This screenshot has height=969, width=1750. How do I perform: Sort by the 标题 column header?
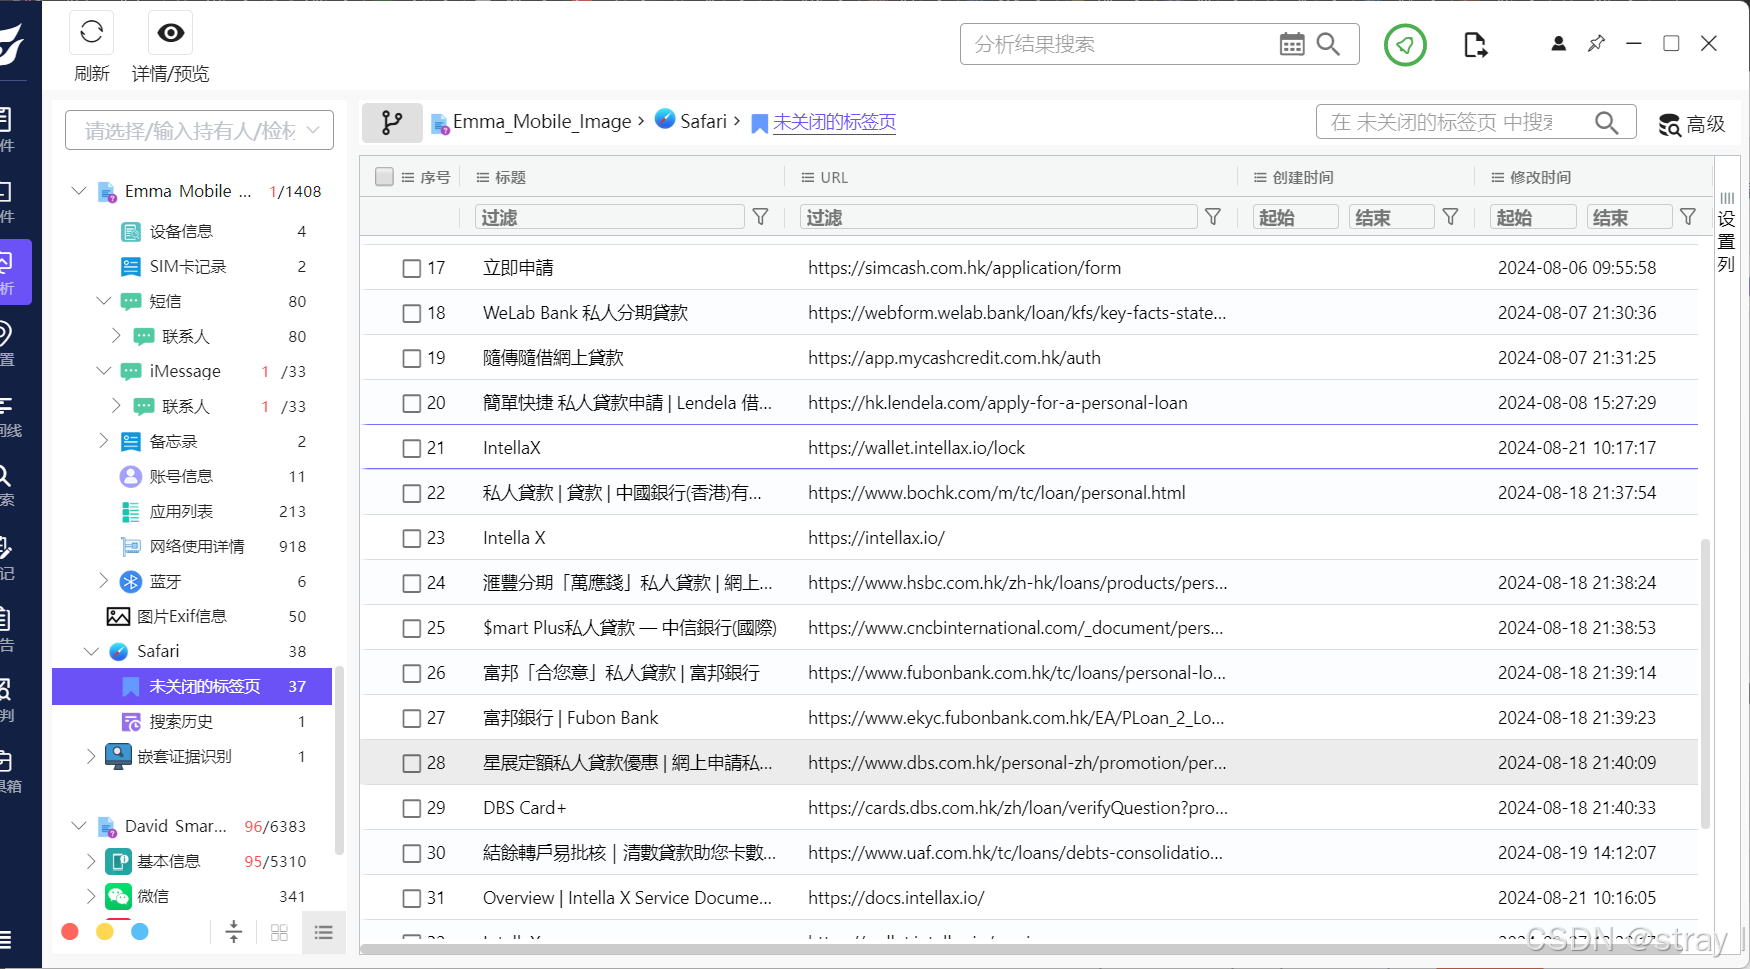click(x=510, y=177)
